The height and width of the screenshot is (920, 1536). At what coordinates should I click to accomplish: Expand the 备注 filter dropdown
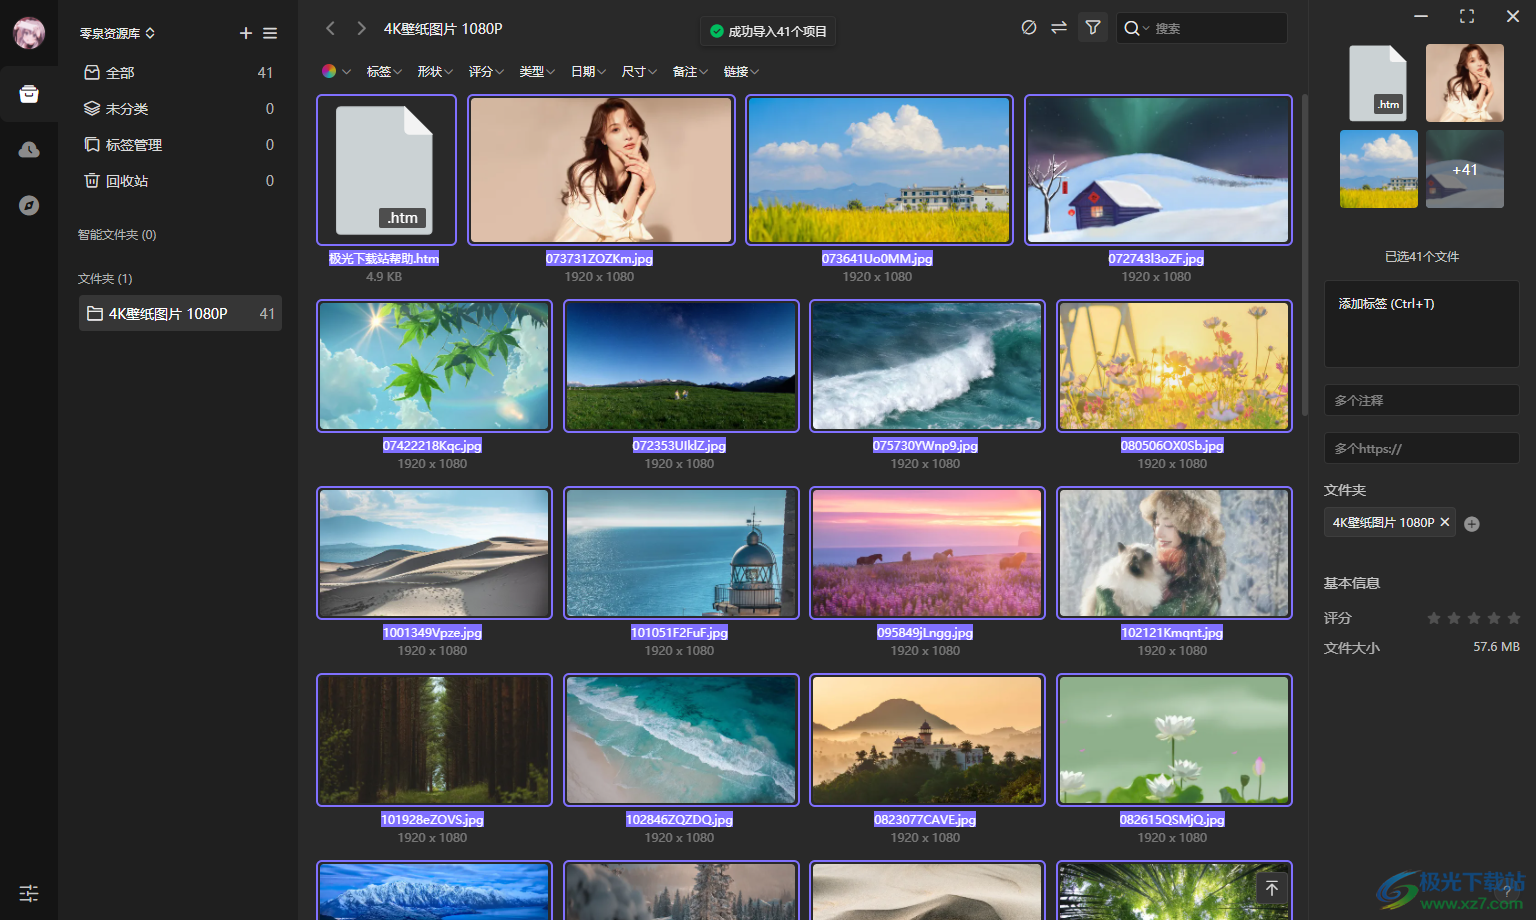(x=690, y=71)
